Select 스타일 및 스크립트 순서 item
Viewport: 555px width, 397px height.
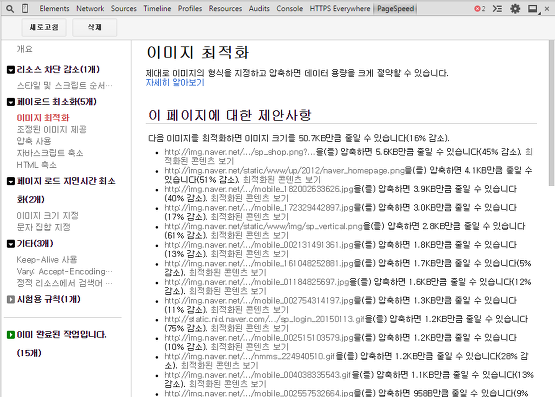[x=64, y=85]
